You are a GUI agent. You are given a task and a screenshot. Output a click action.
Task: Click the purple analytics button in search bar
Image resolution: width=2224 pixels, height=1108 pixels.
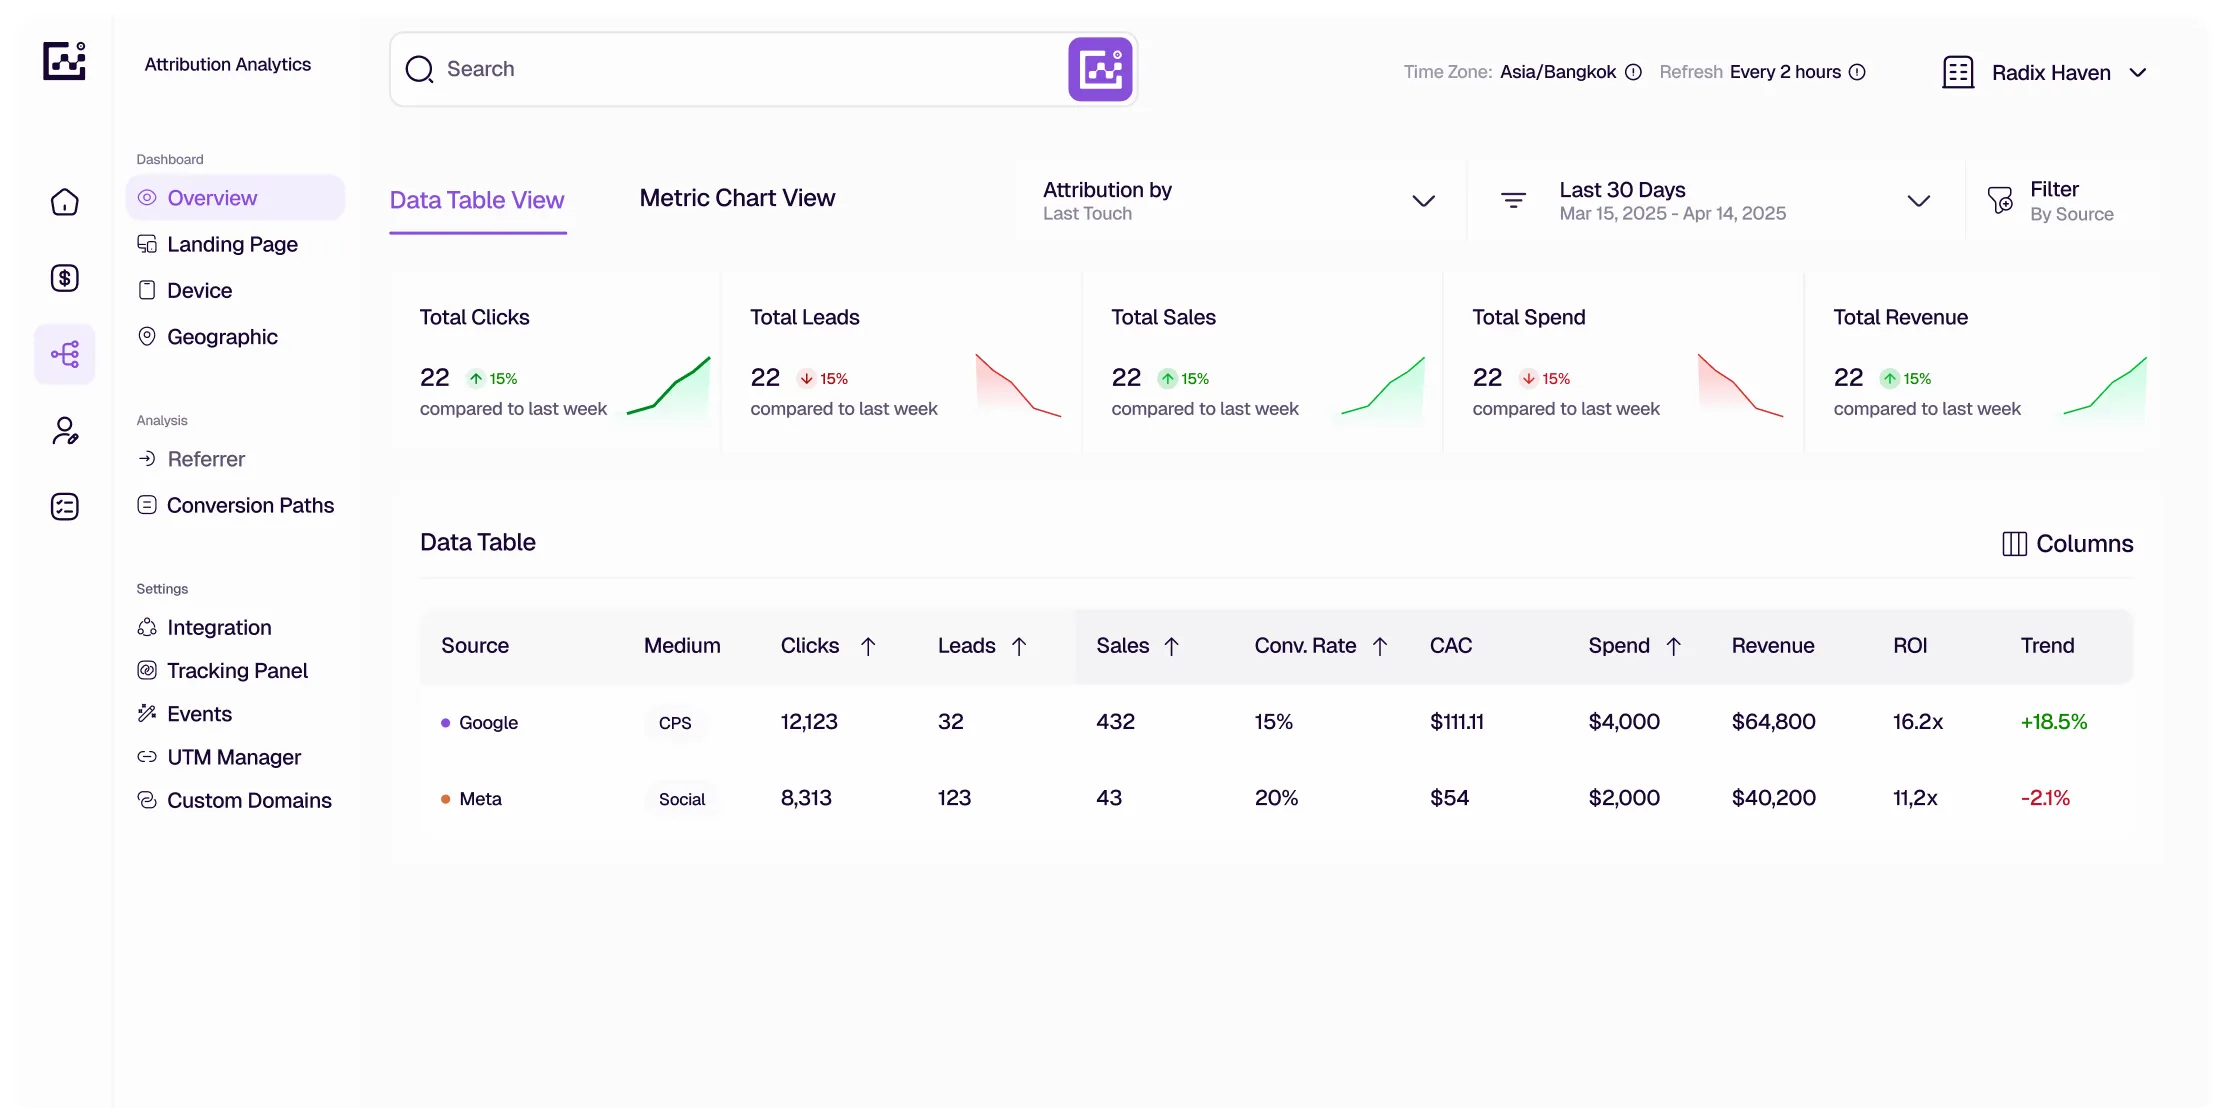pyautogui.click(x=1100, y=70)
